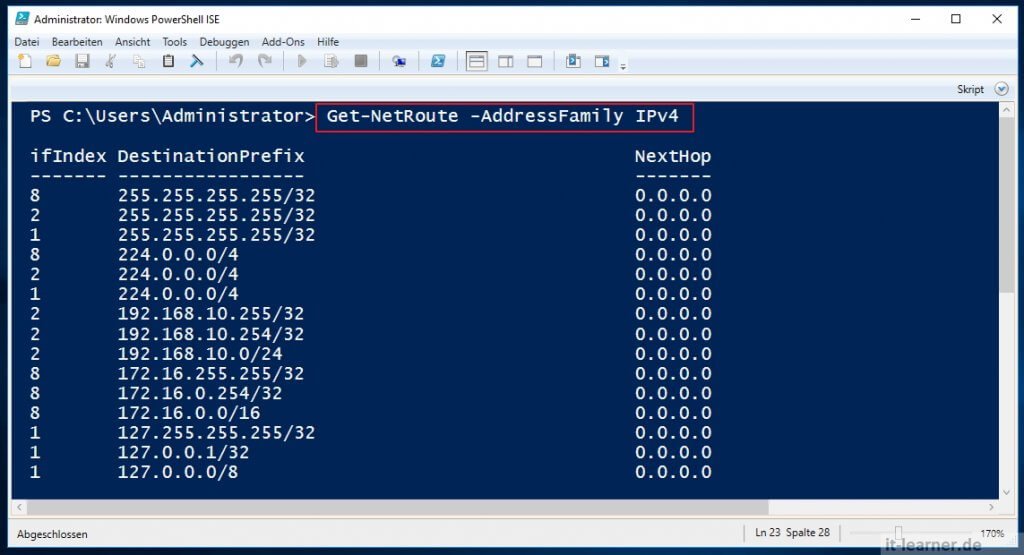Start PowerShell.exe in separate window

click(x=438, y=61)
